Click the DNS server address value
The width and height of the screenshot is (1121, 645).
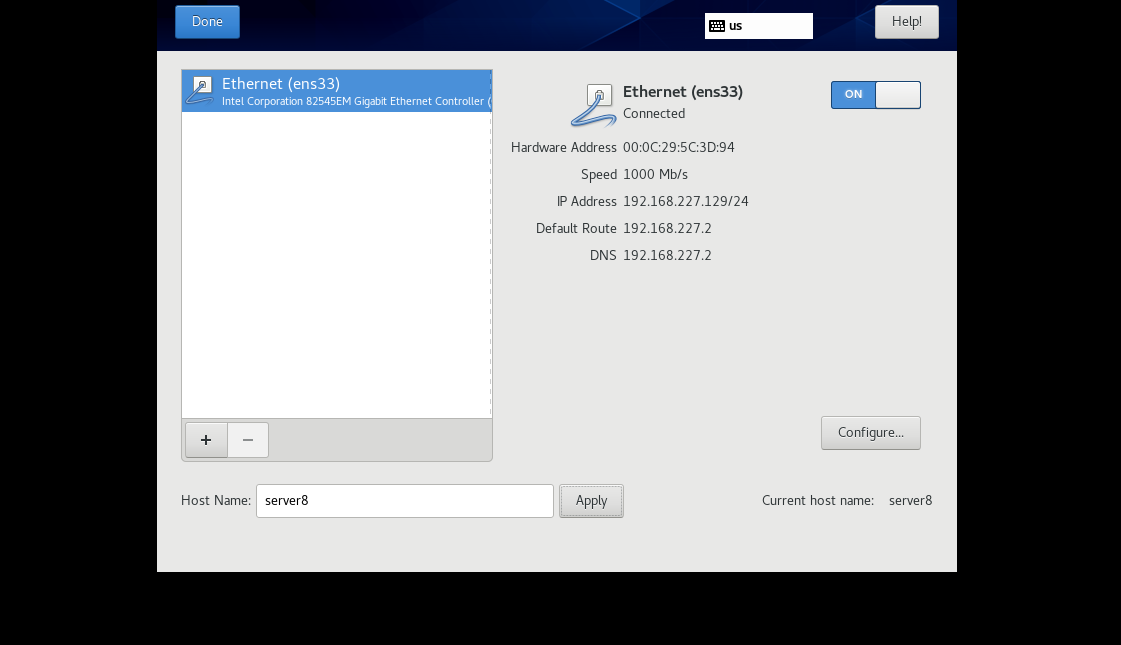tap(667, 256)
